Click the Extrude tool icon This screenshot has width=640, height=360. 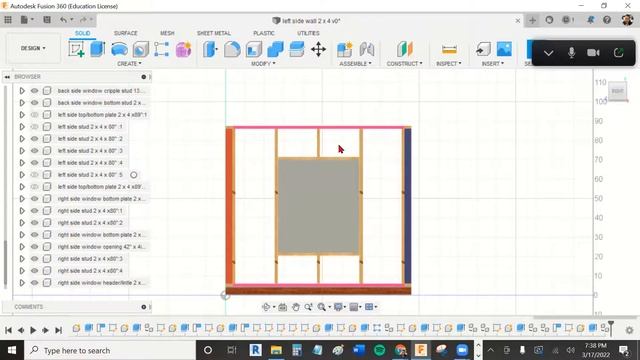(x=98, y=49)
